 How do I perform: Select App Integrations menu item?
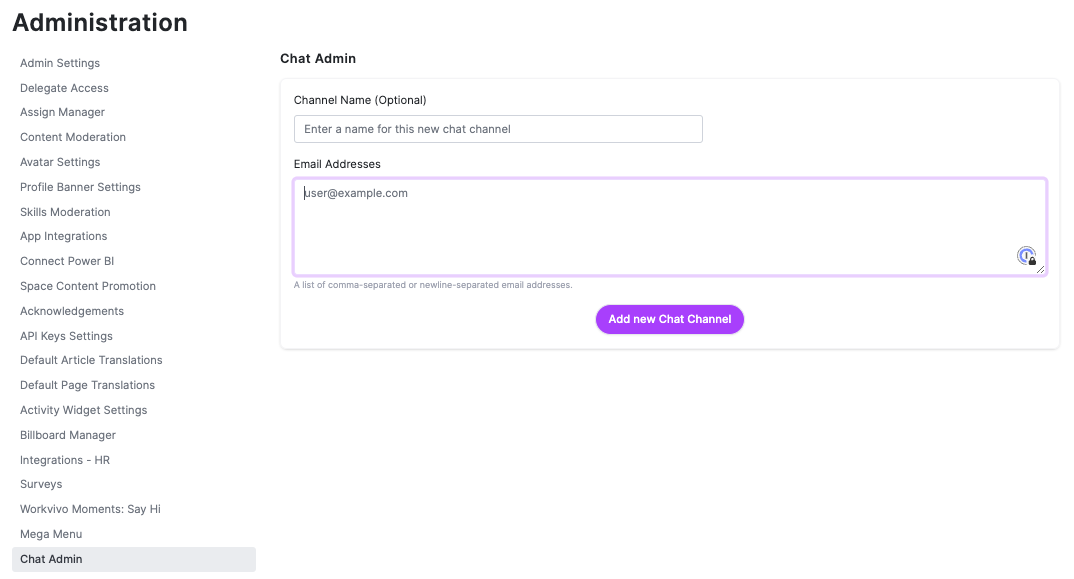pos(64,236)
